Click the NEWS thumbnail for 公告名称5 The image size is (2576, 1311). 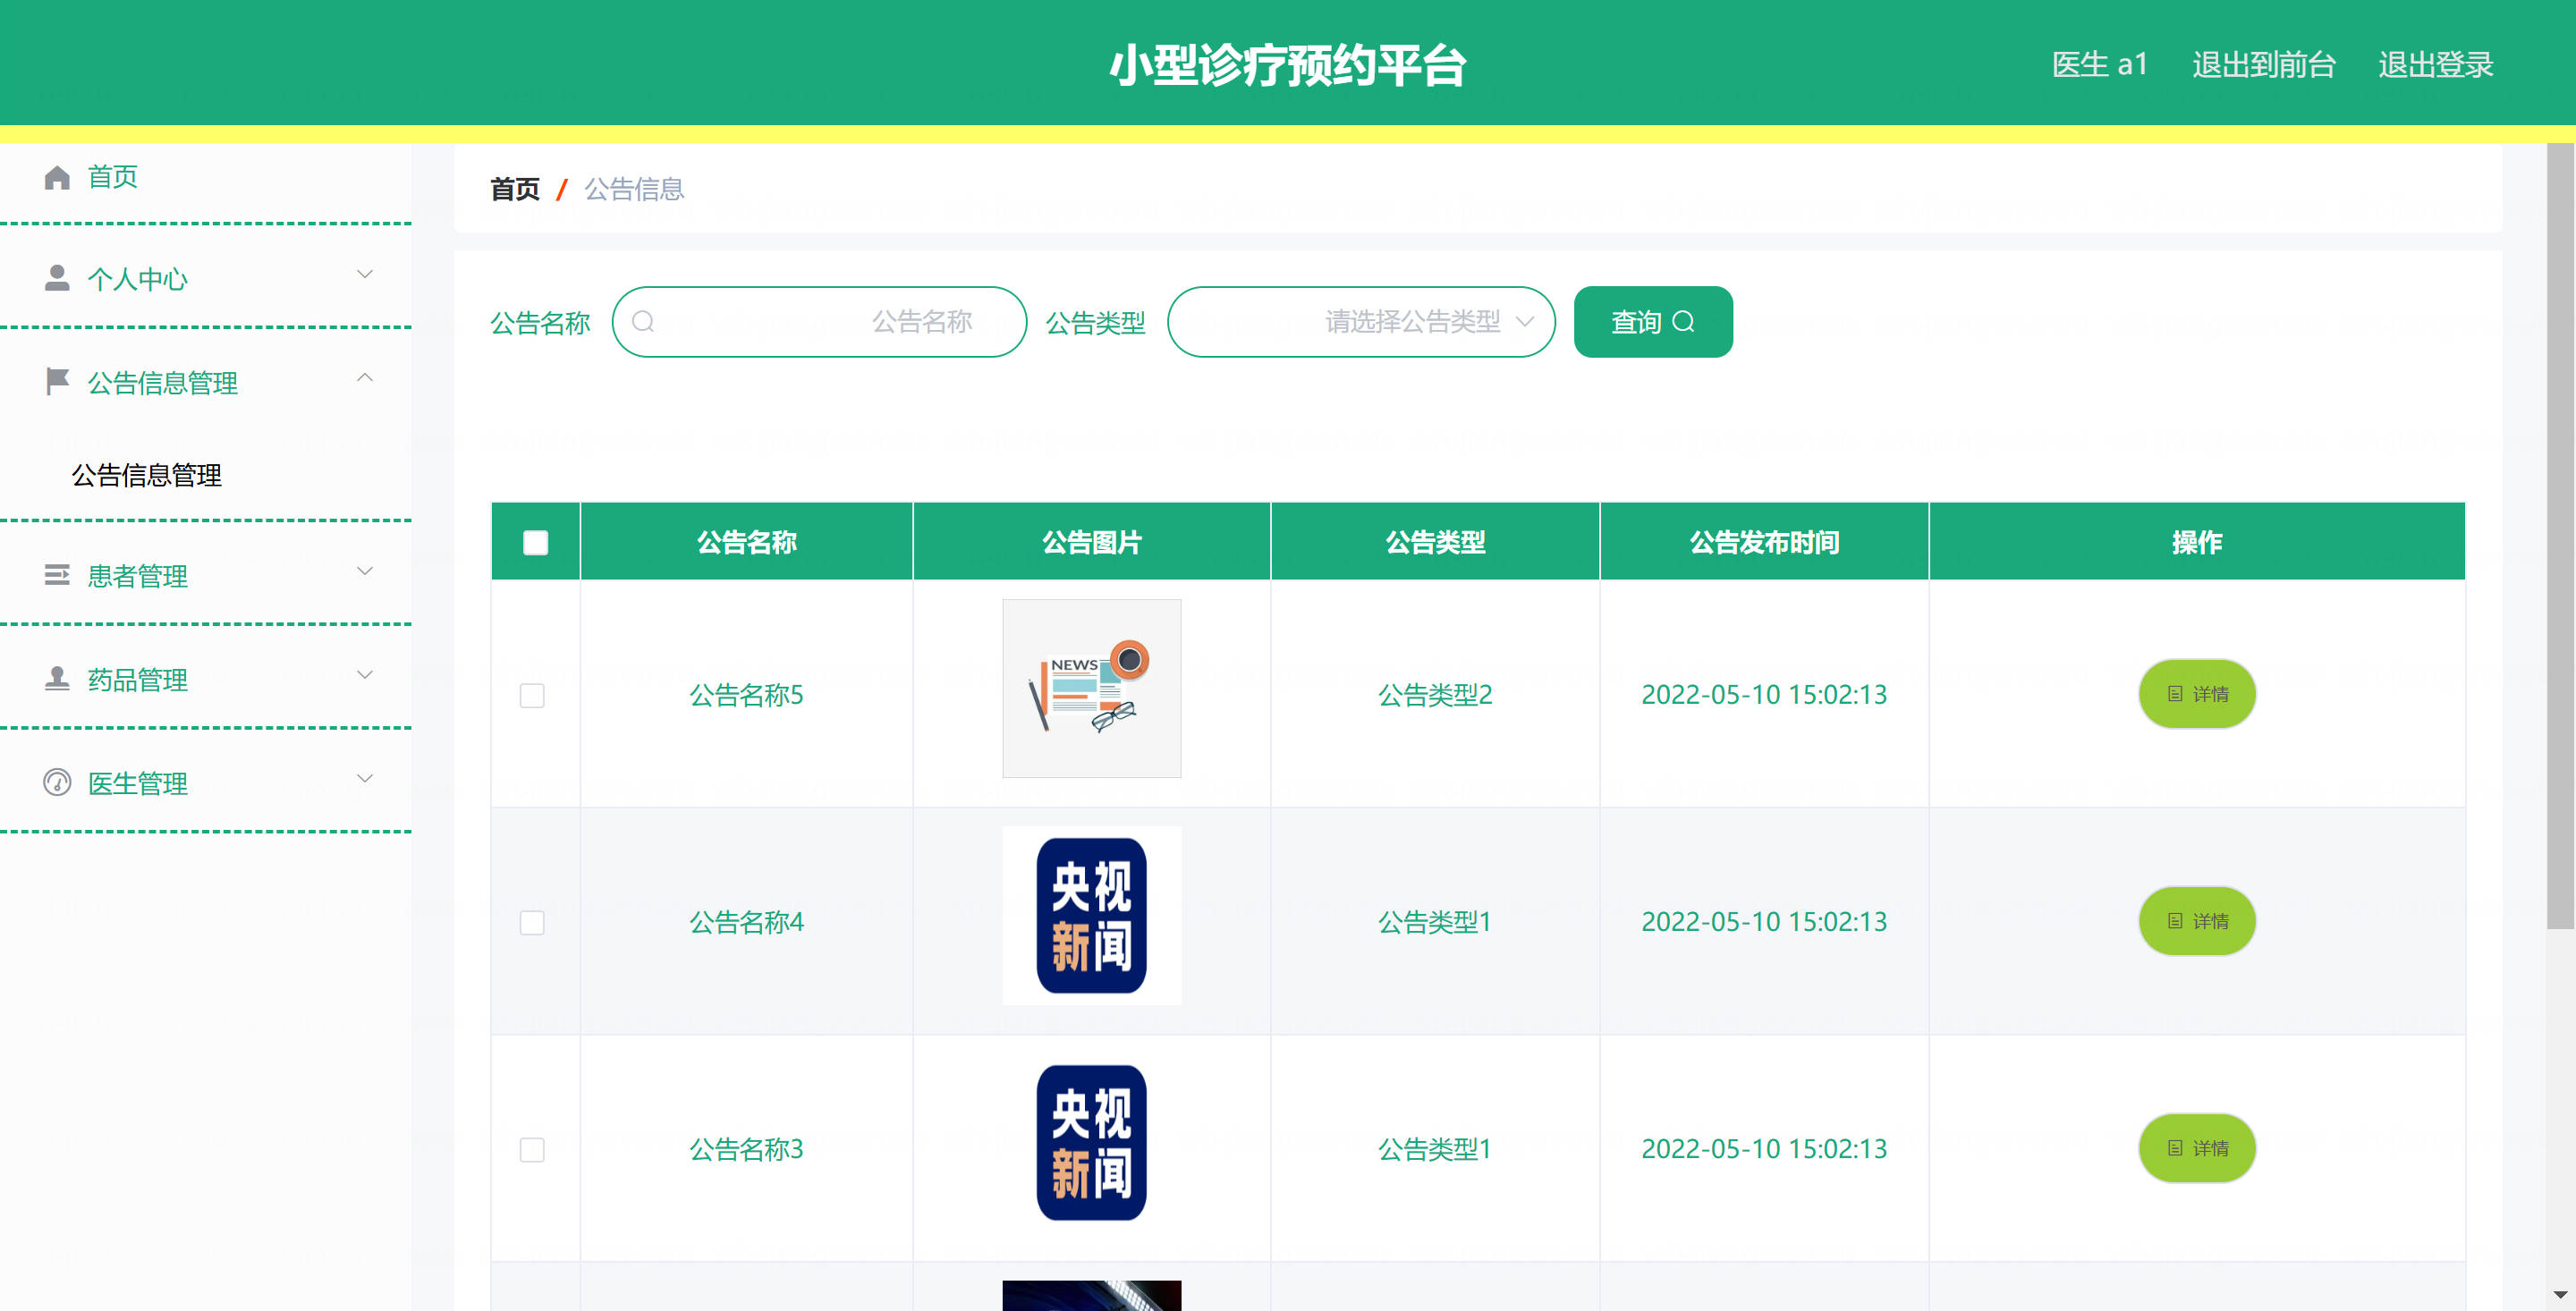point(1092,688)
